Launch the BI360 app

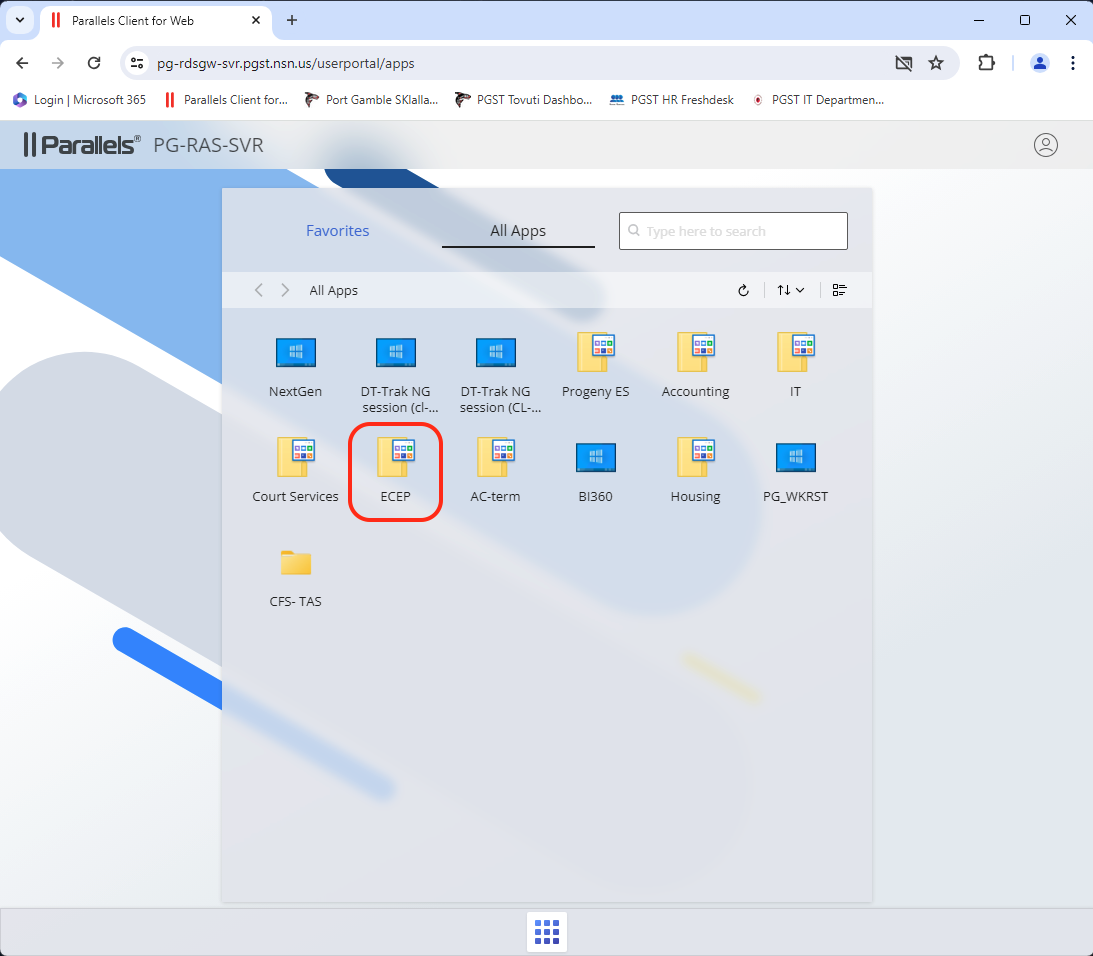(x=595, y=471)
